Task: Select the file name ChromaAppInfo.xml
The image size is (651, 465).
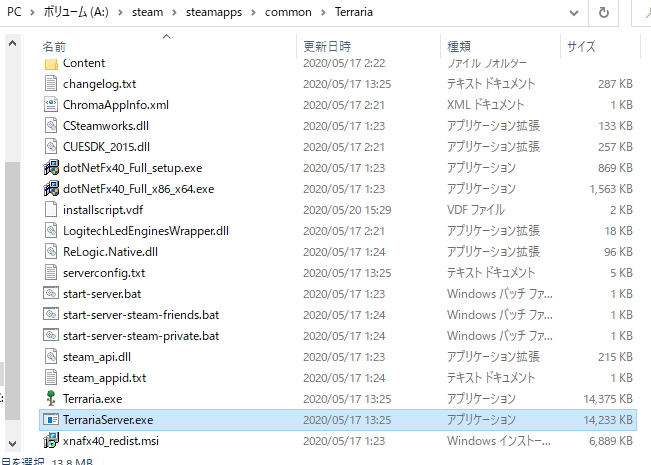Action: [x=116, y=105]
